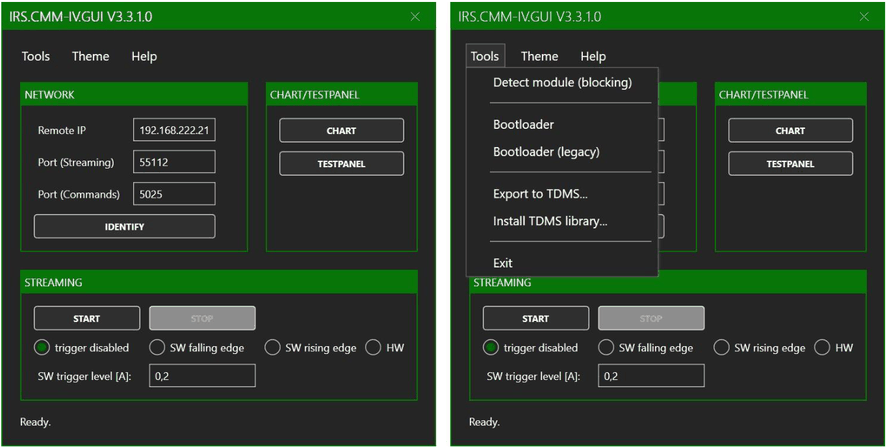Open Theme menu in left window
The height and width of the screenshot is (447, 887).
pyautogui.click(x=91, y=56)
